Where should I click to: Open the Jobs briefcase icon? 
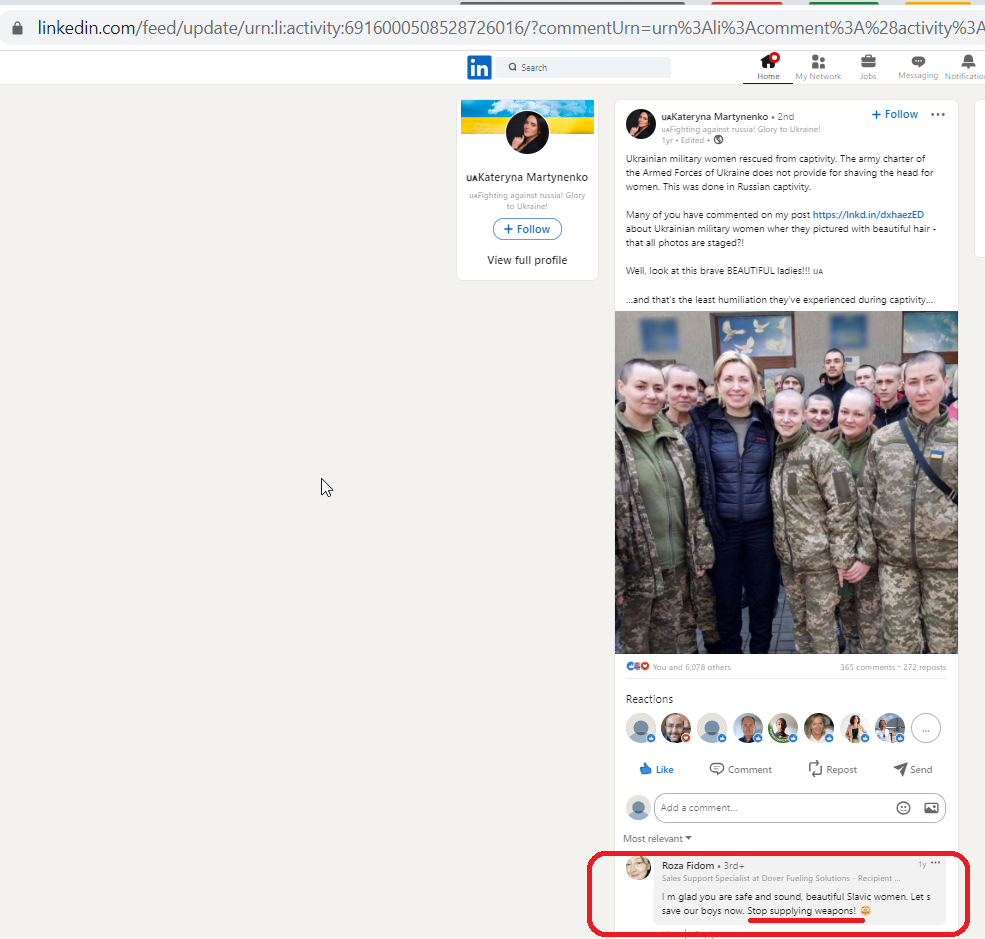[868, 61]
